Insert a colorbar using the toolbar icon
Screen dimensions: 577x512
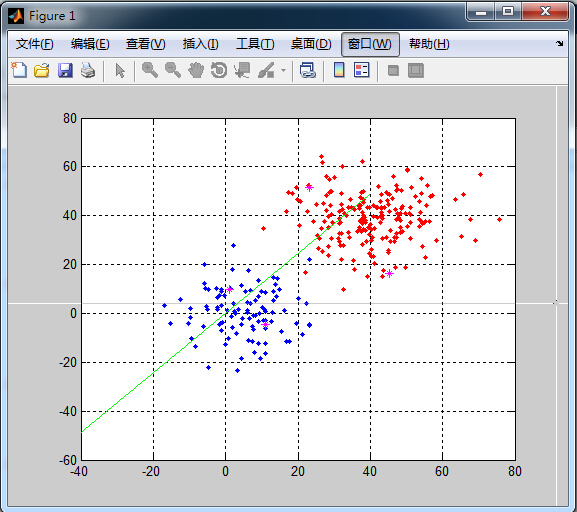[x=339, y=70]
